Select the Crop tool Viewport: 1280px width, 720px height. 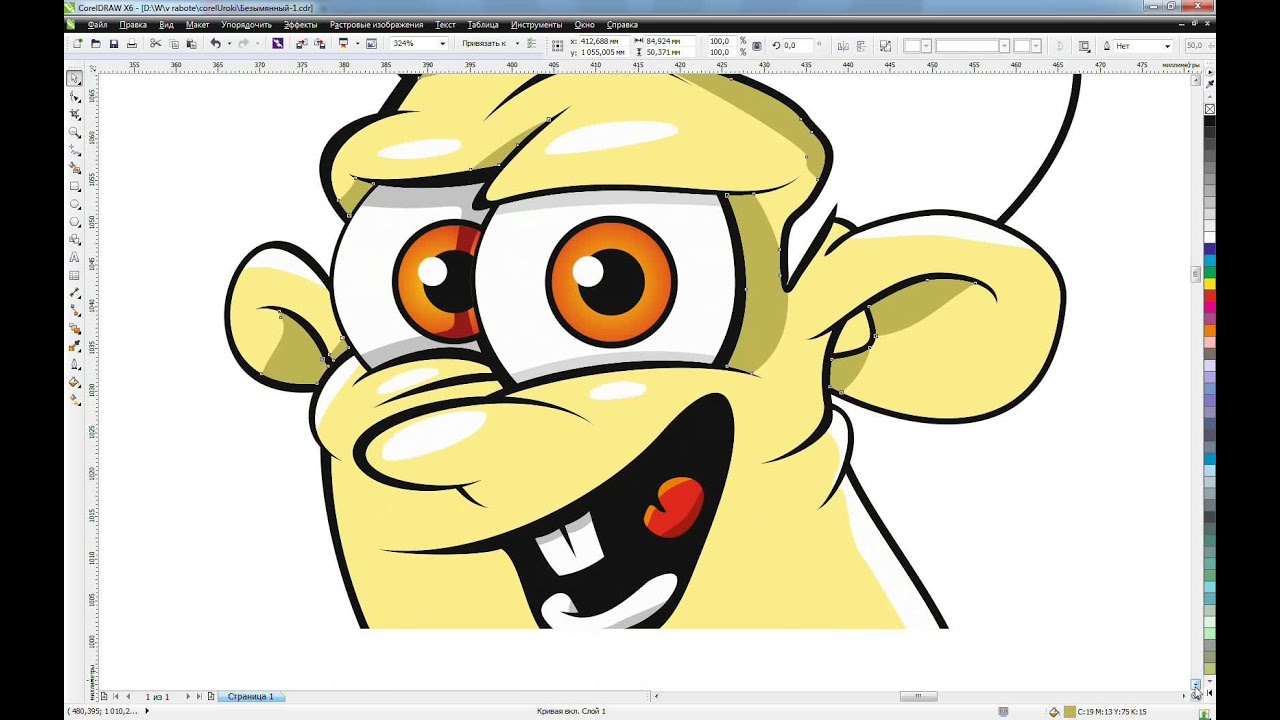click(75, 115)
